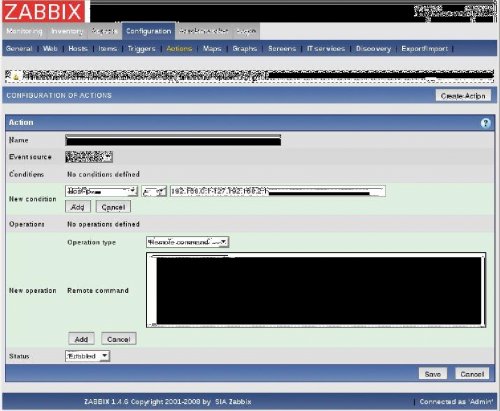Screen dimensions: 500x411
Task: Switch to the Monitoring tab
Action: coord(24,31)
